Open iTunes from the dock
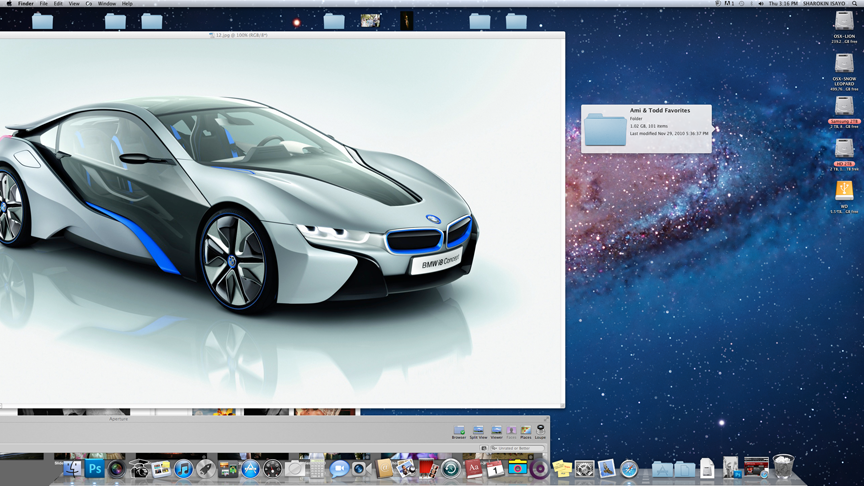This screenshot has height=486, width=864. [x=183, y=469]
